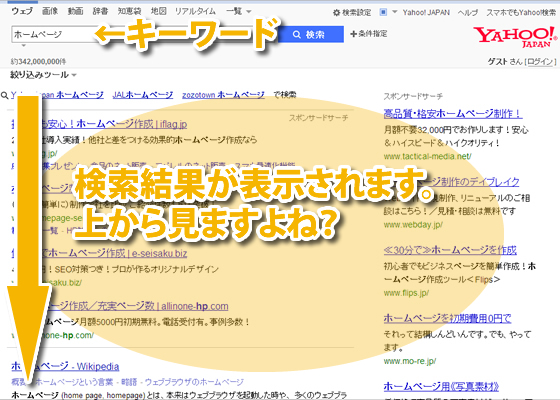Open 高品質・格安ホームページ制作！ sponsored link
This screenshot has width=560, height=400.
[x=453, y=114]
